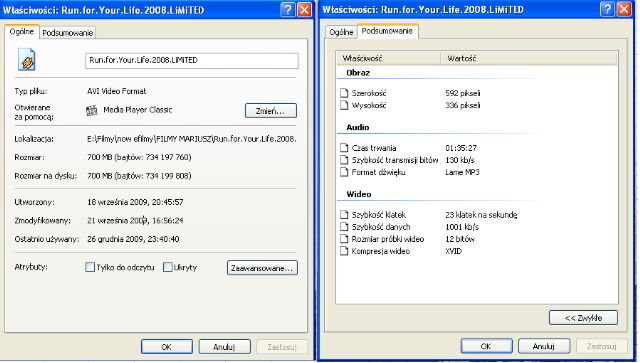Click the file name input field

(x=192, y=60)
